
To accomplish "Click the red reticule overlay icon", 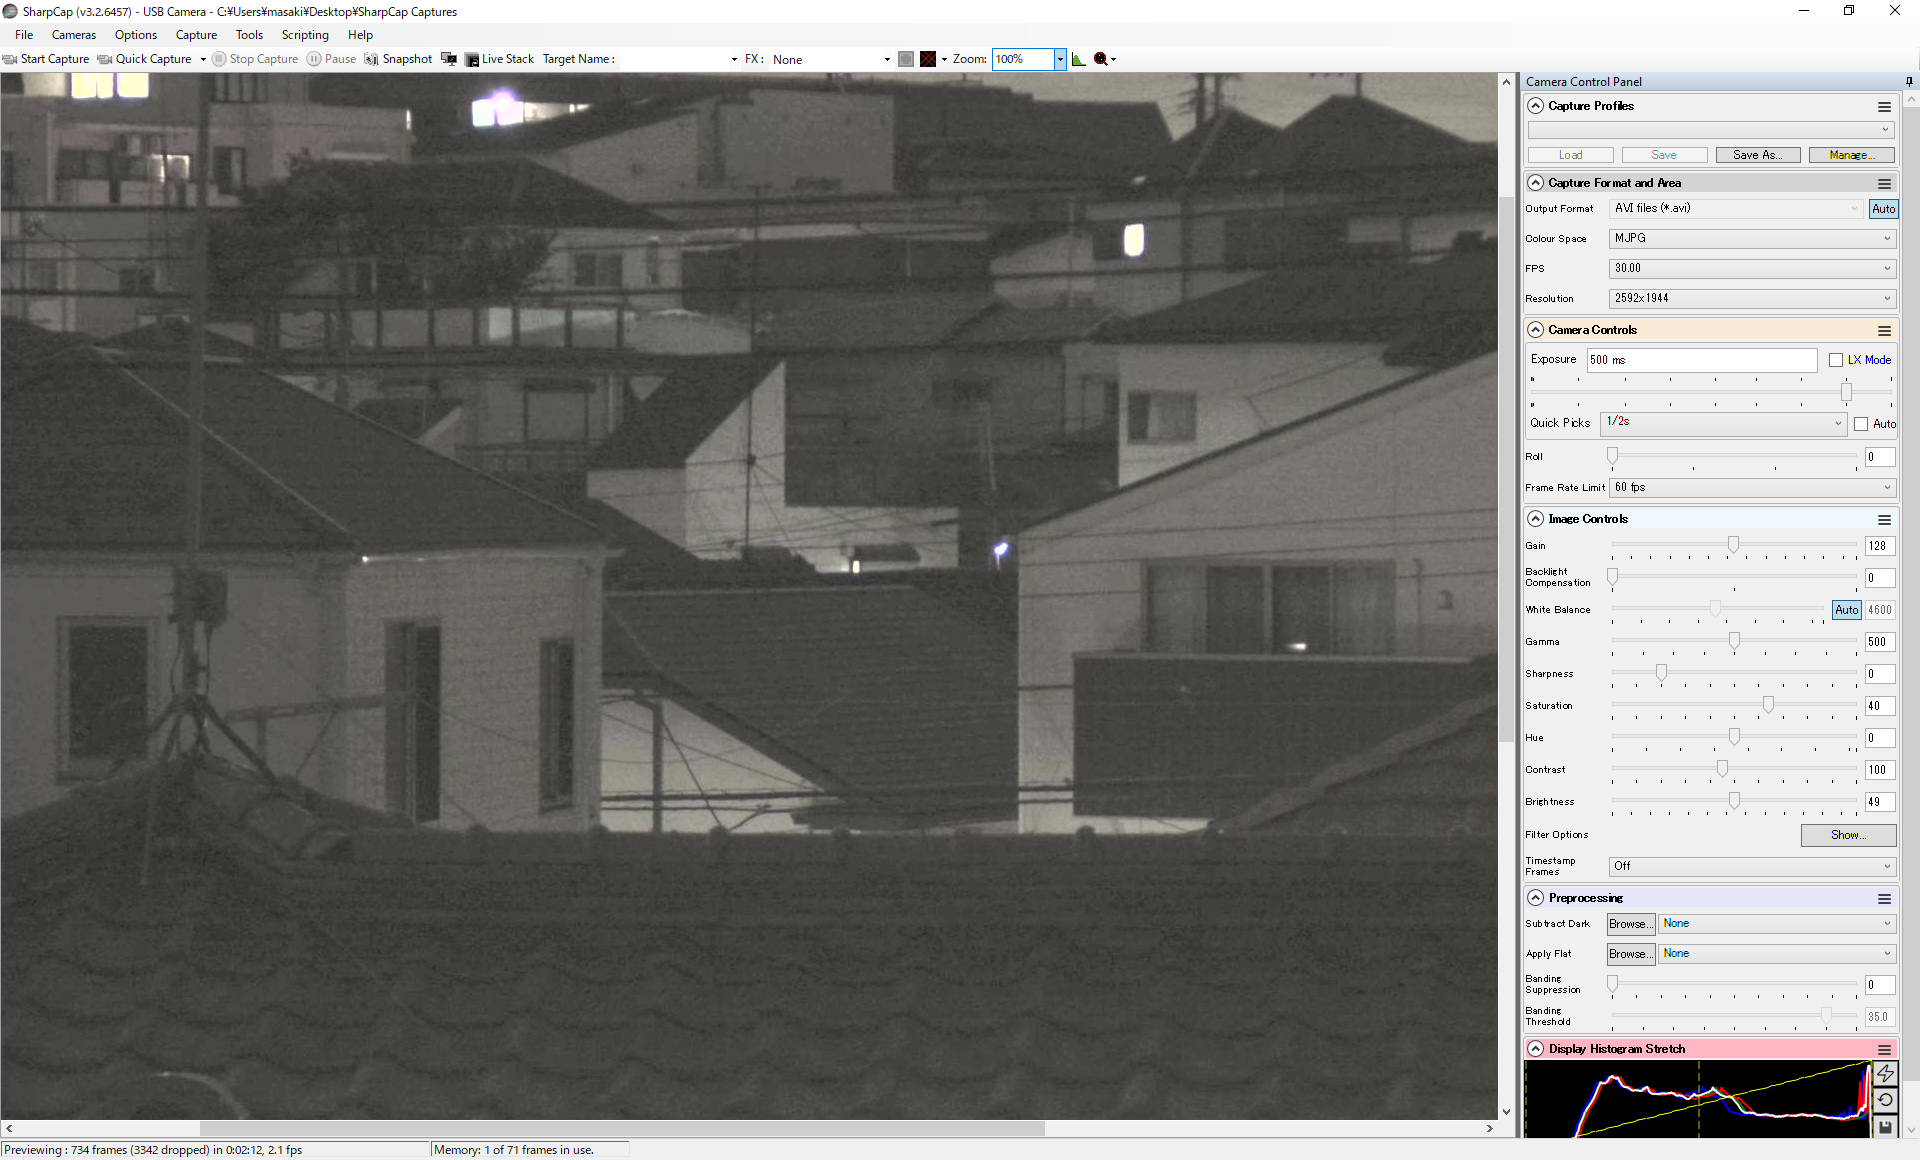I will pos(928,59).
